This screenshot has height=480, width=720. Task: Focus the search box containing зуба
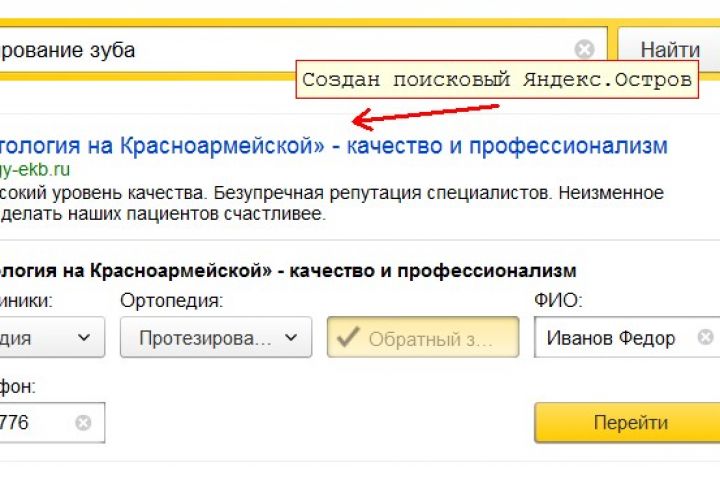point(290,50)
